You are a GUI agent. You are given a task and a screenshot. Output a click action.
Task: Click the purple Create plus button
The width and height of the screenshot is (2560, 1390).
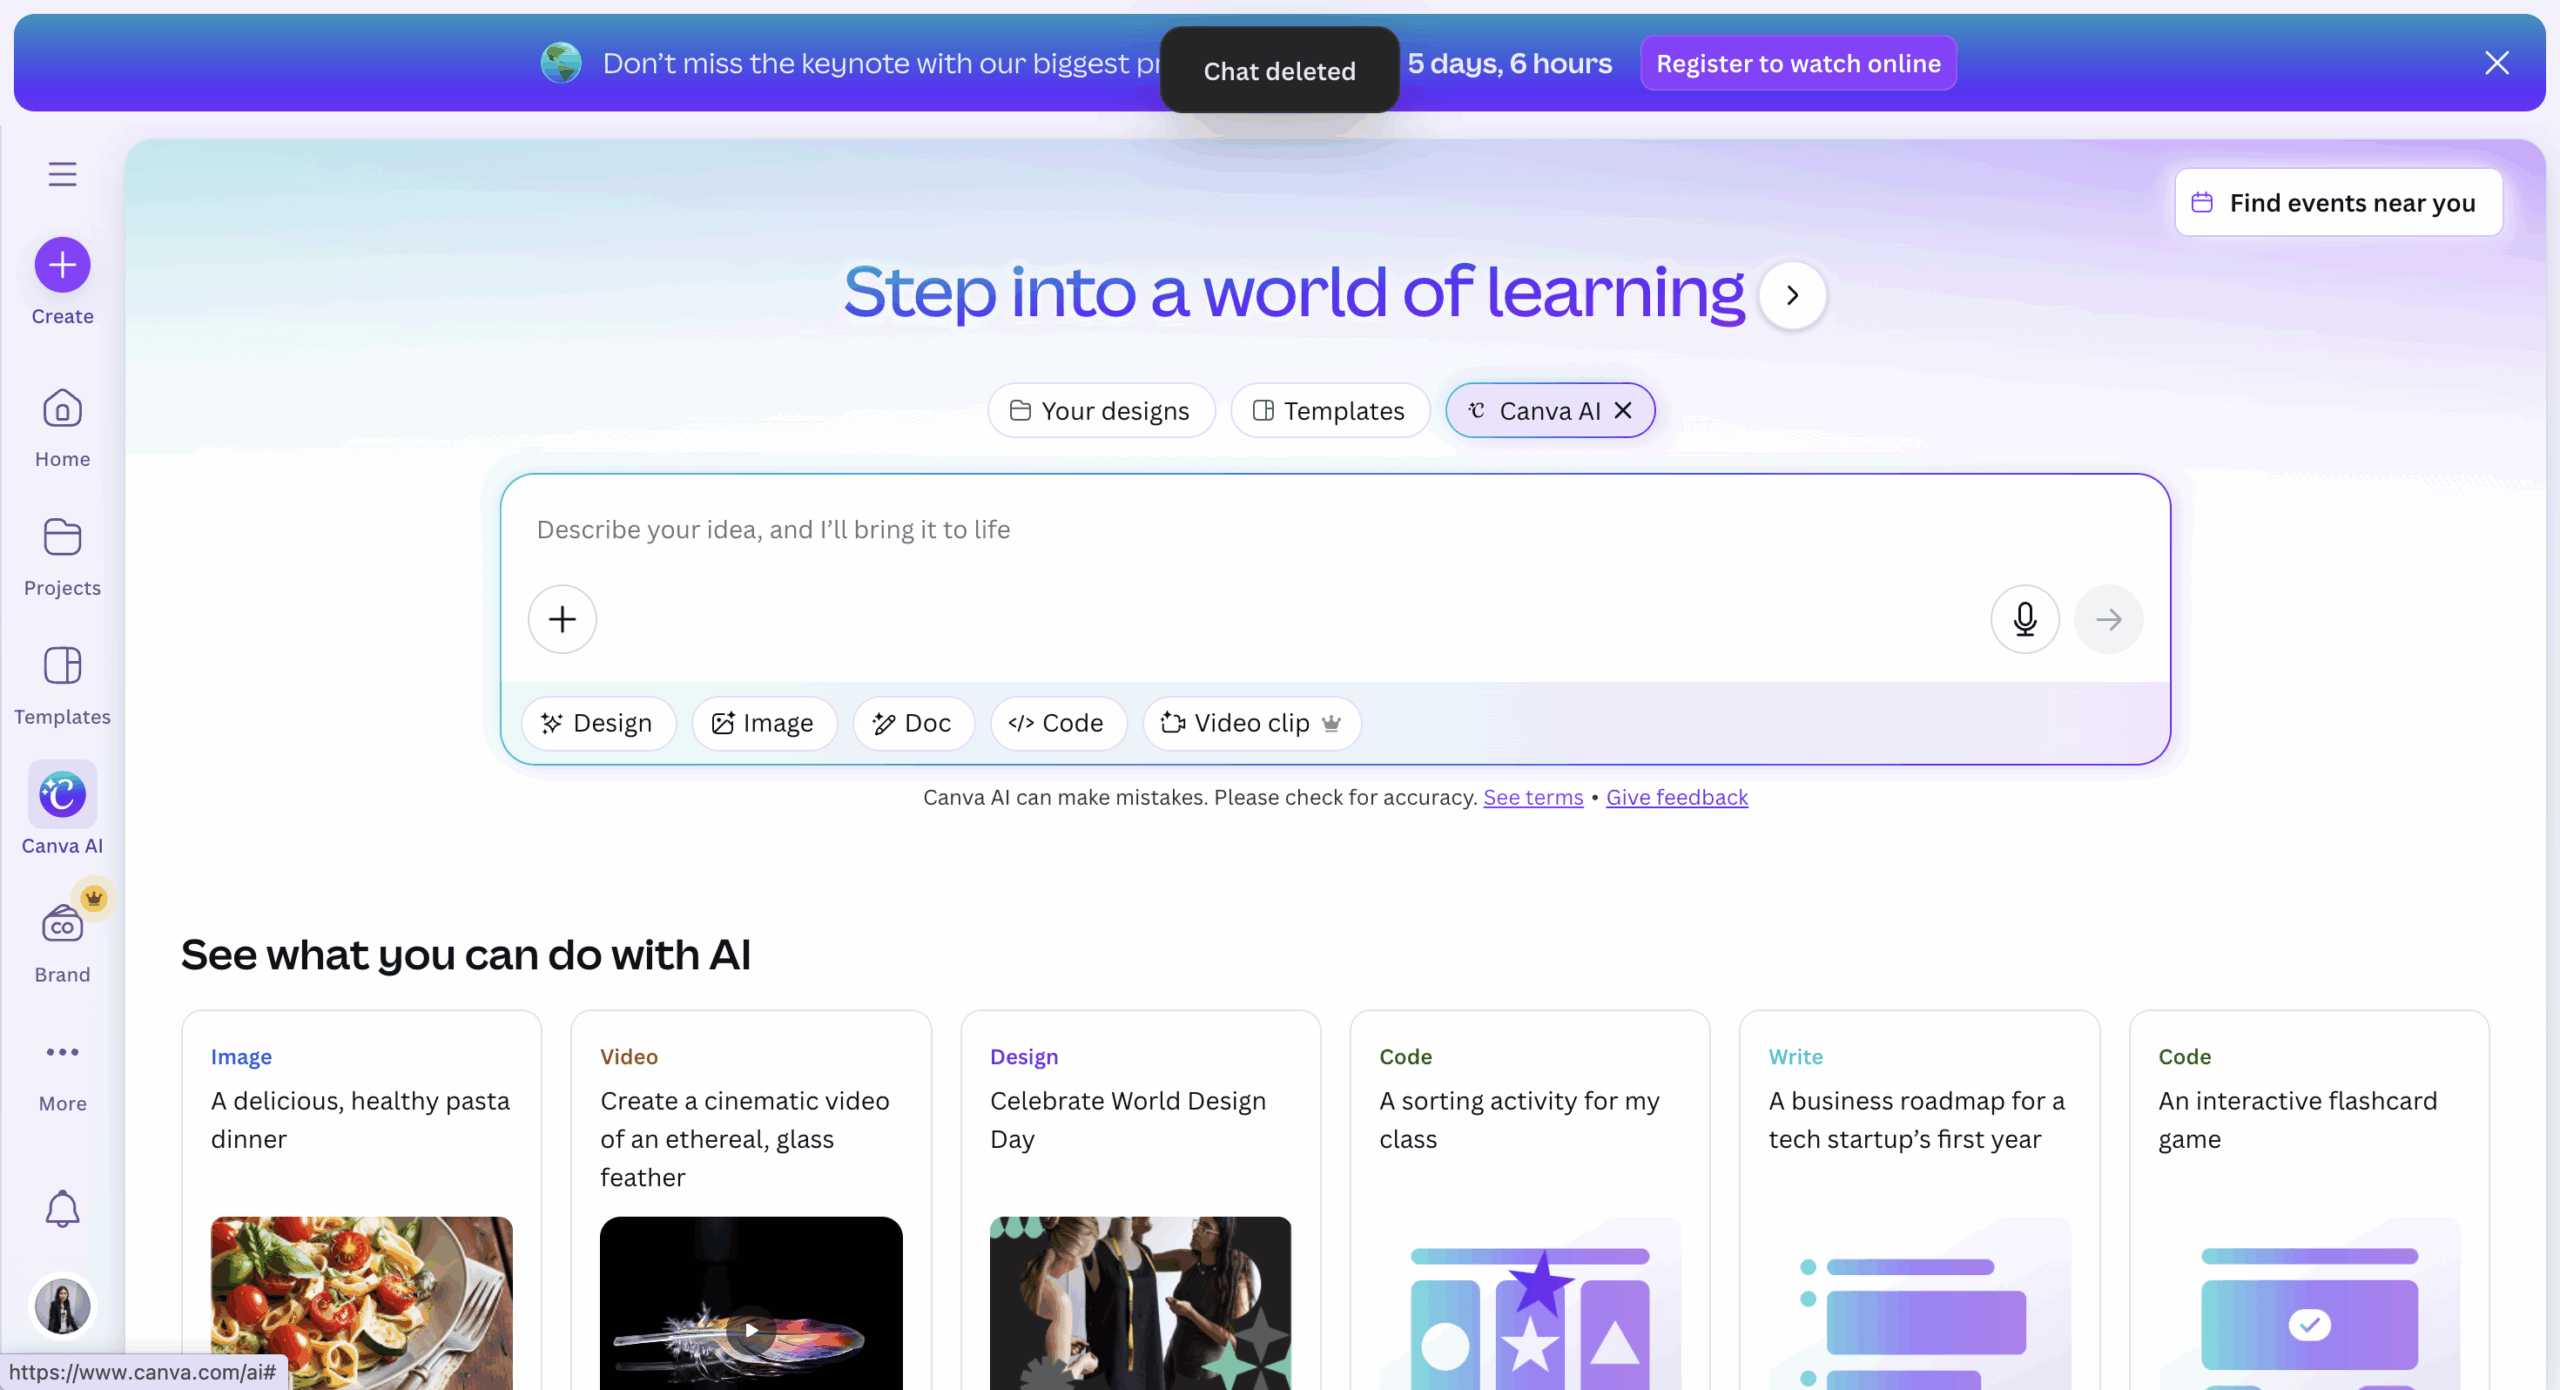62,265
